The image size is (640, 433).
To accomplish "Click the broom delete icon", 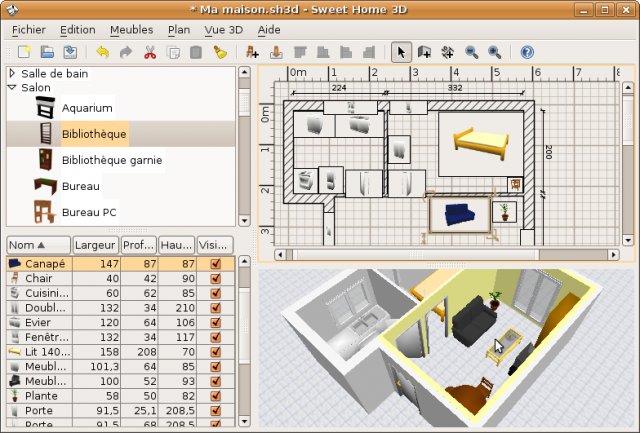I will click(220, 52).
